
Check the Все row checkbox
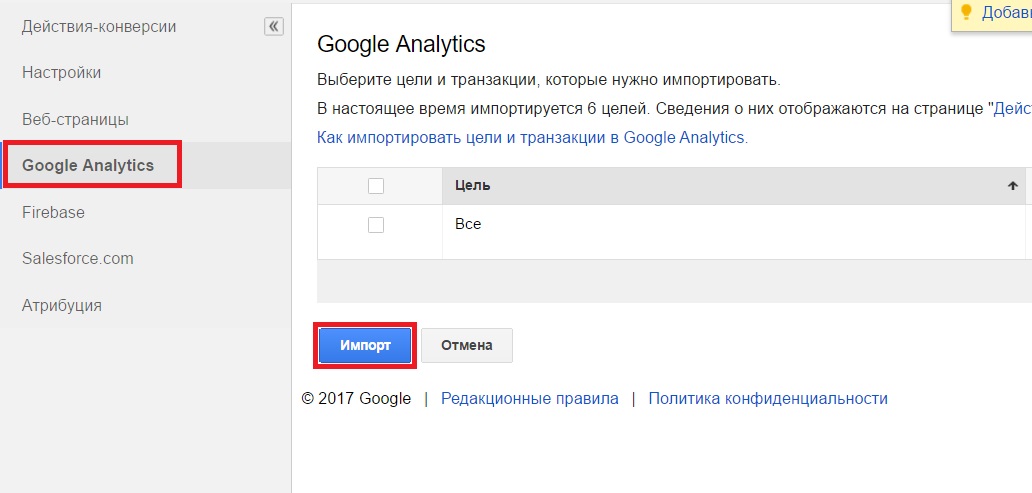click(x=376, y=225)
